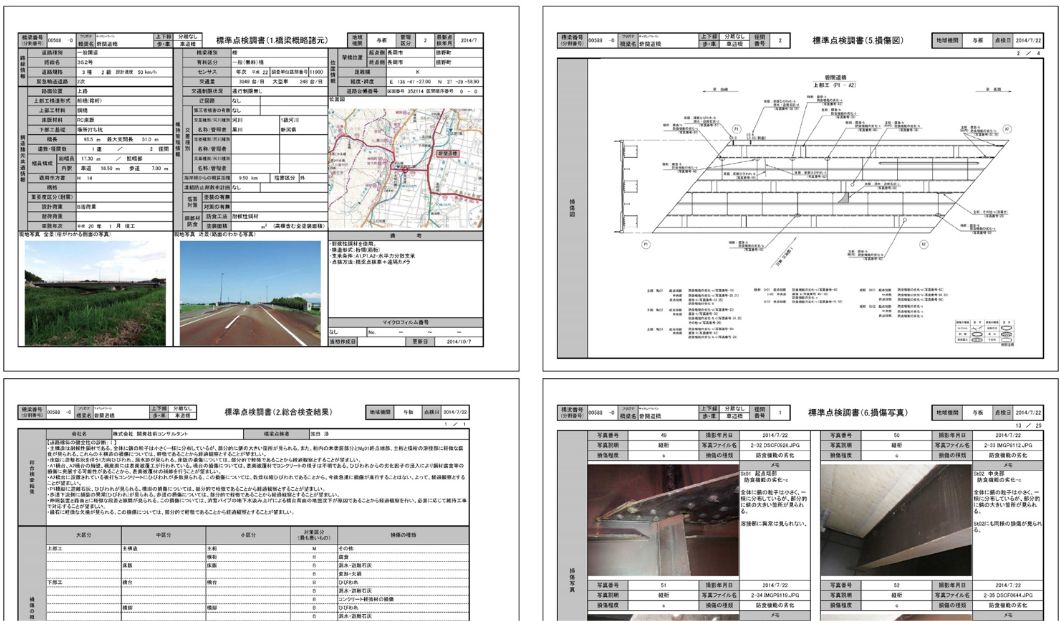Click the damage photo numbered 50

coord(896,519)
